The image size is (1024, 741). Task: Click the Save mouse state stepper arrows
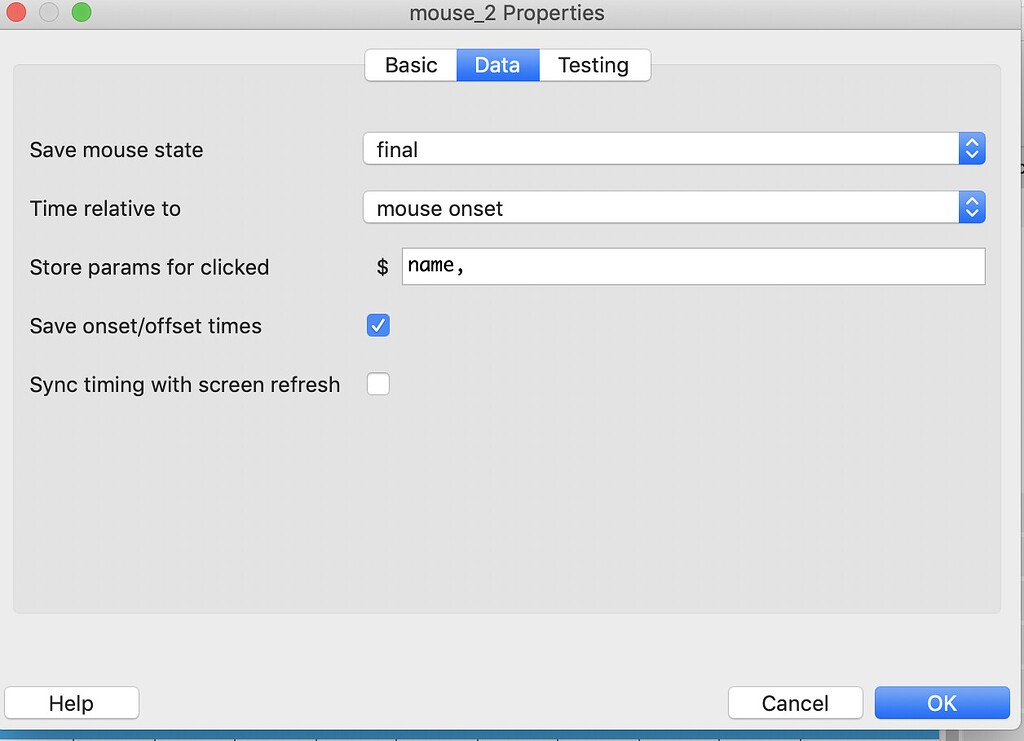[971, 148]
